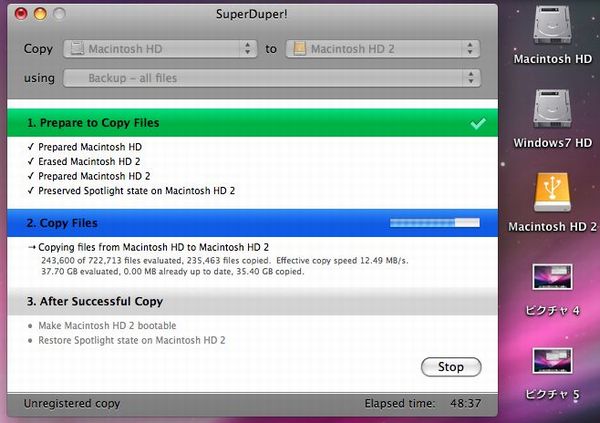Open Backup - all files script dropdown

[272, 78]
